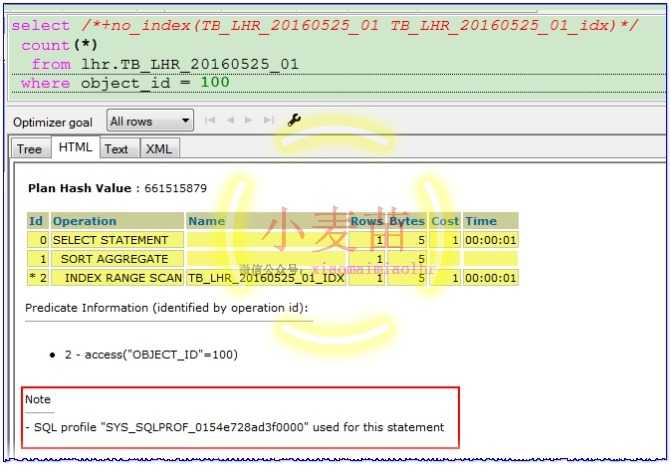The width and height of the screenshot is (671, 471).
Task: Click the SQL profile note line
Action: pos(235,427)
